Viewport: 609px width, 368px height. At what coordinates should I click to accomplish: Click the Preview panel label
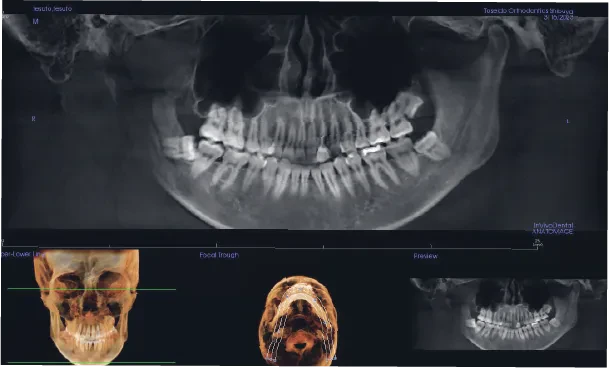[x=426, y=256]
